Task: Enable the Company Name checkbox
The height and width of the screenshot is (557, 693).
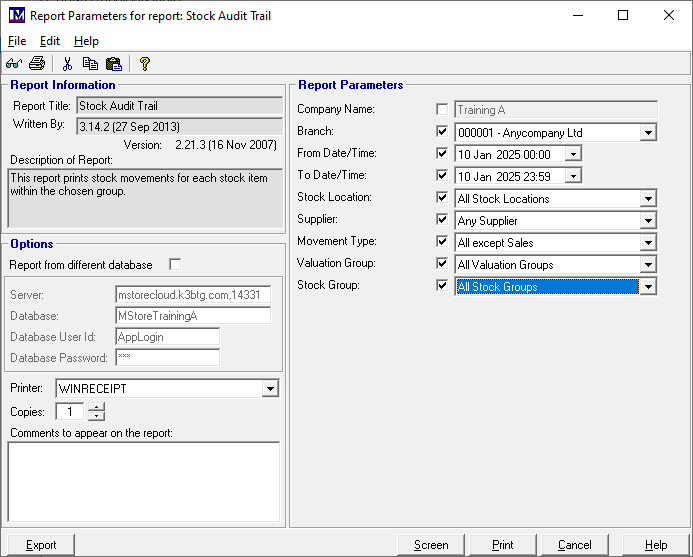Action: point(442,109)
